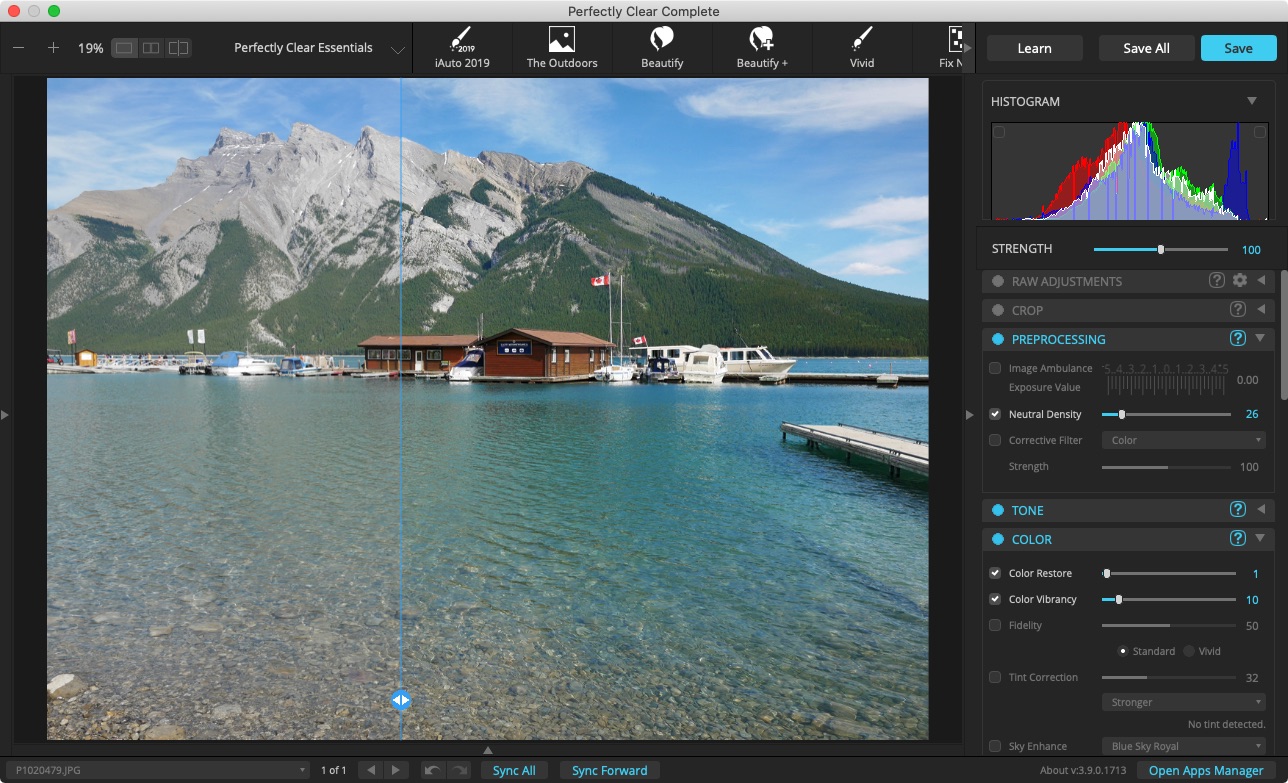Click the Sync Forward button
The height and width of the screenshot is (783, 1288).
click(609, 770)
